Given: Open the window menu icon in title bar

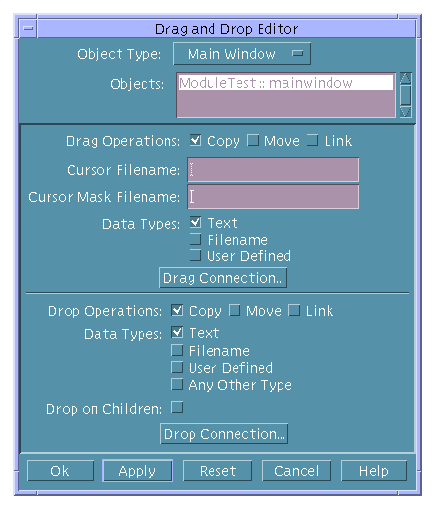Looking at the screenshot, I should [x=28, y=29].
